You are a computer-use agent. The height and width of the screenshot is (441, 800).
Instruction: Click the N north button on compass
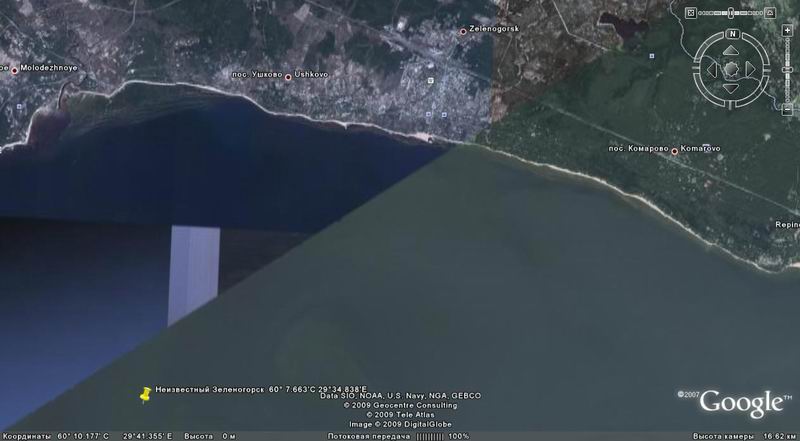coord(732,33)
